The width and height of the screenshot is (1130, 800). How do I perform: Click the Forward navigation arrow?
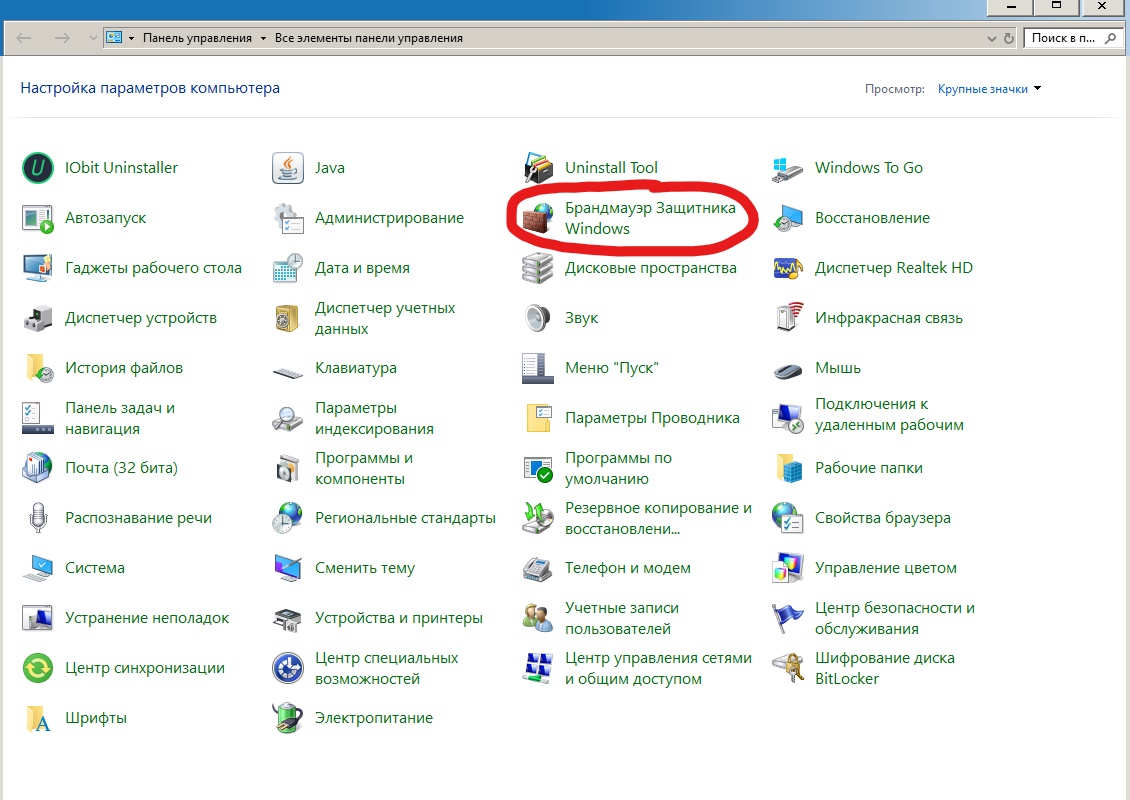[63, 37]
